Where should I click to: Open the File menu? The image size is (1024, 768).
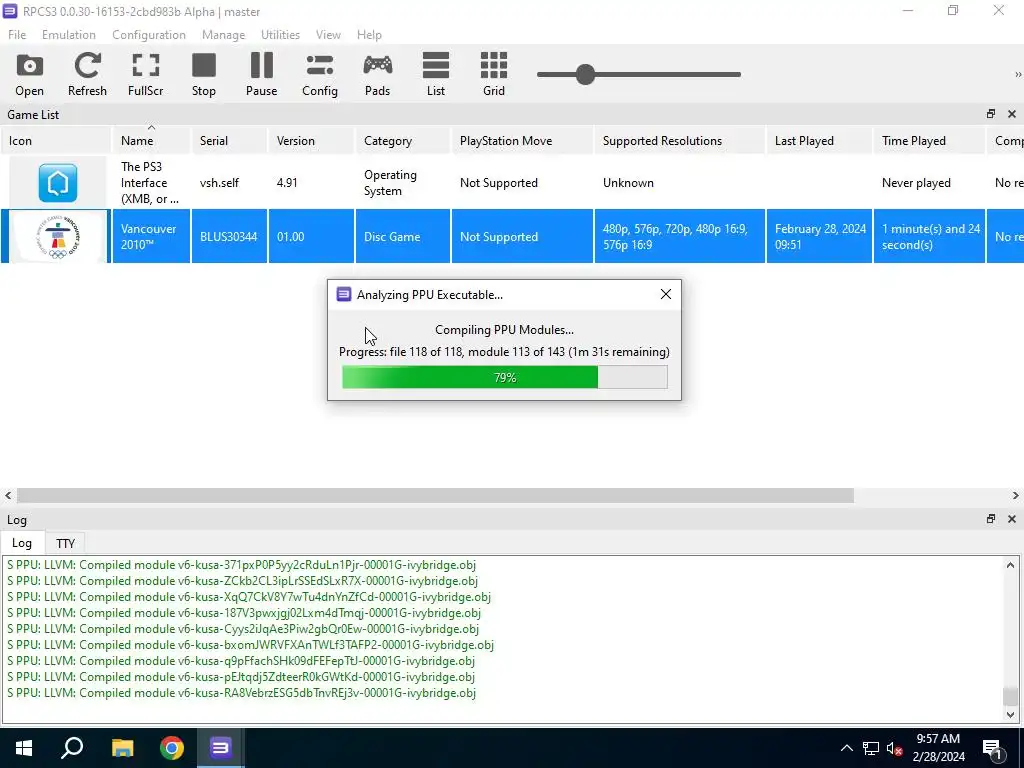(17, 35)
